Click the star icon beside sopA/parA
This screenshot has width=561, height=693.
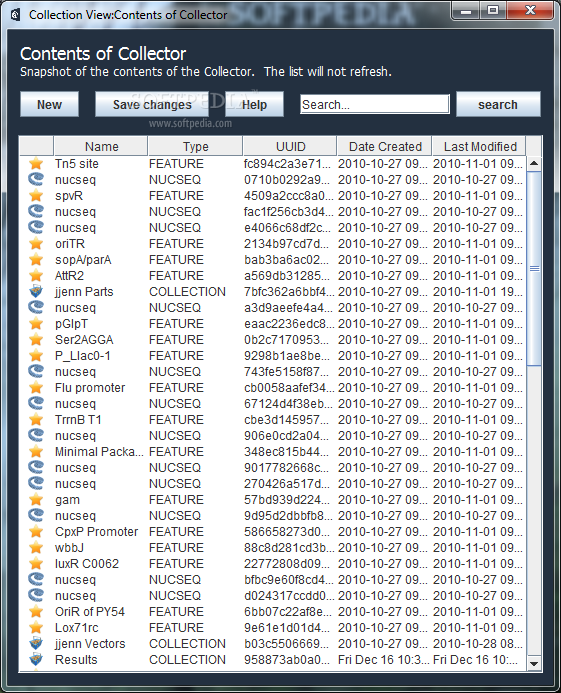[36, 259]
